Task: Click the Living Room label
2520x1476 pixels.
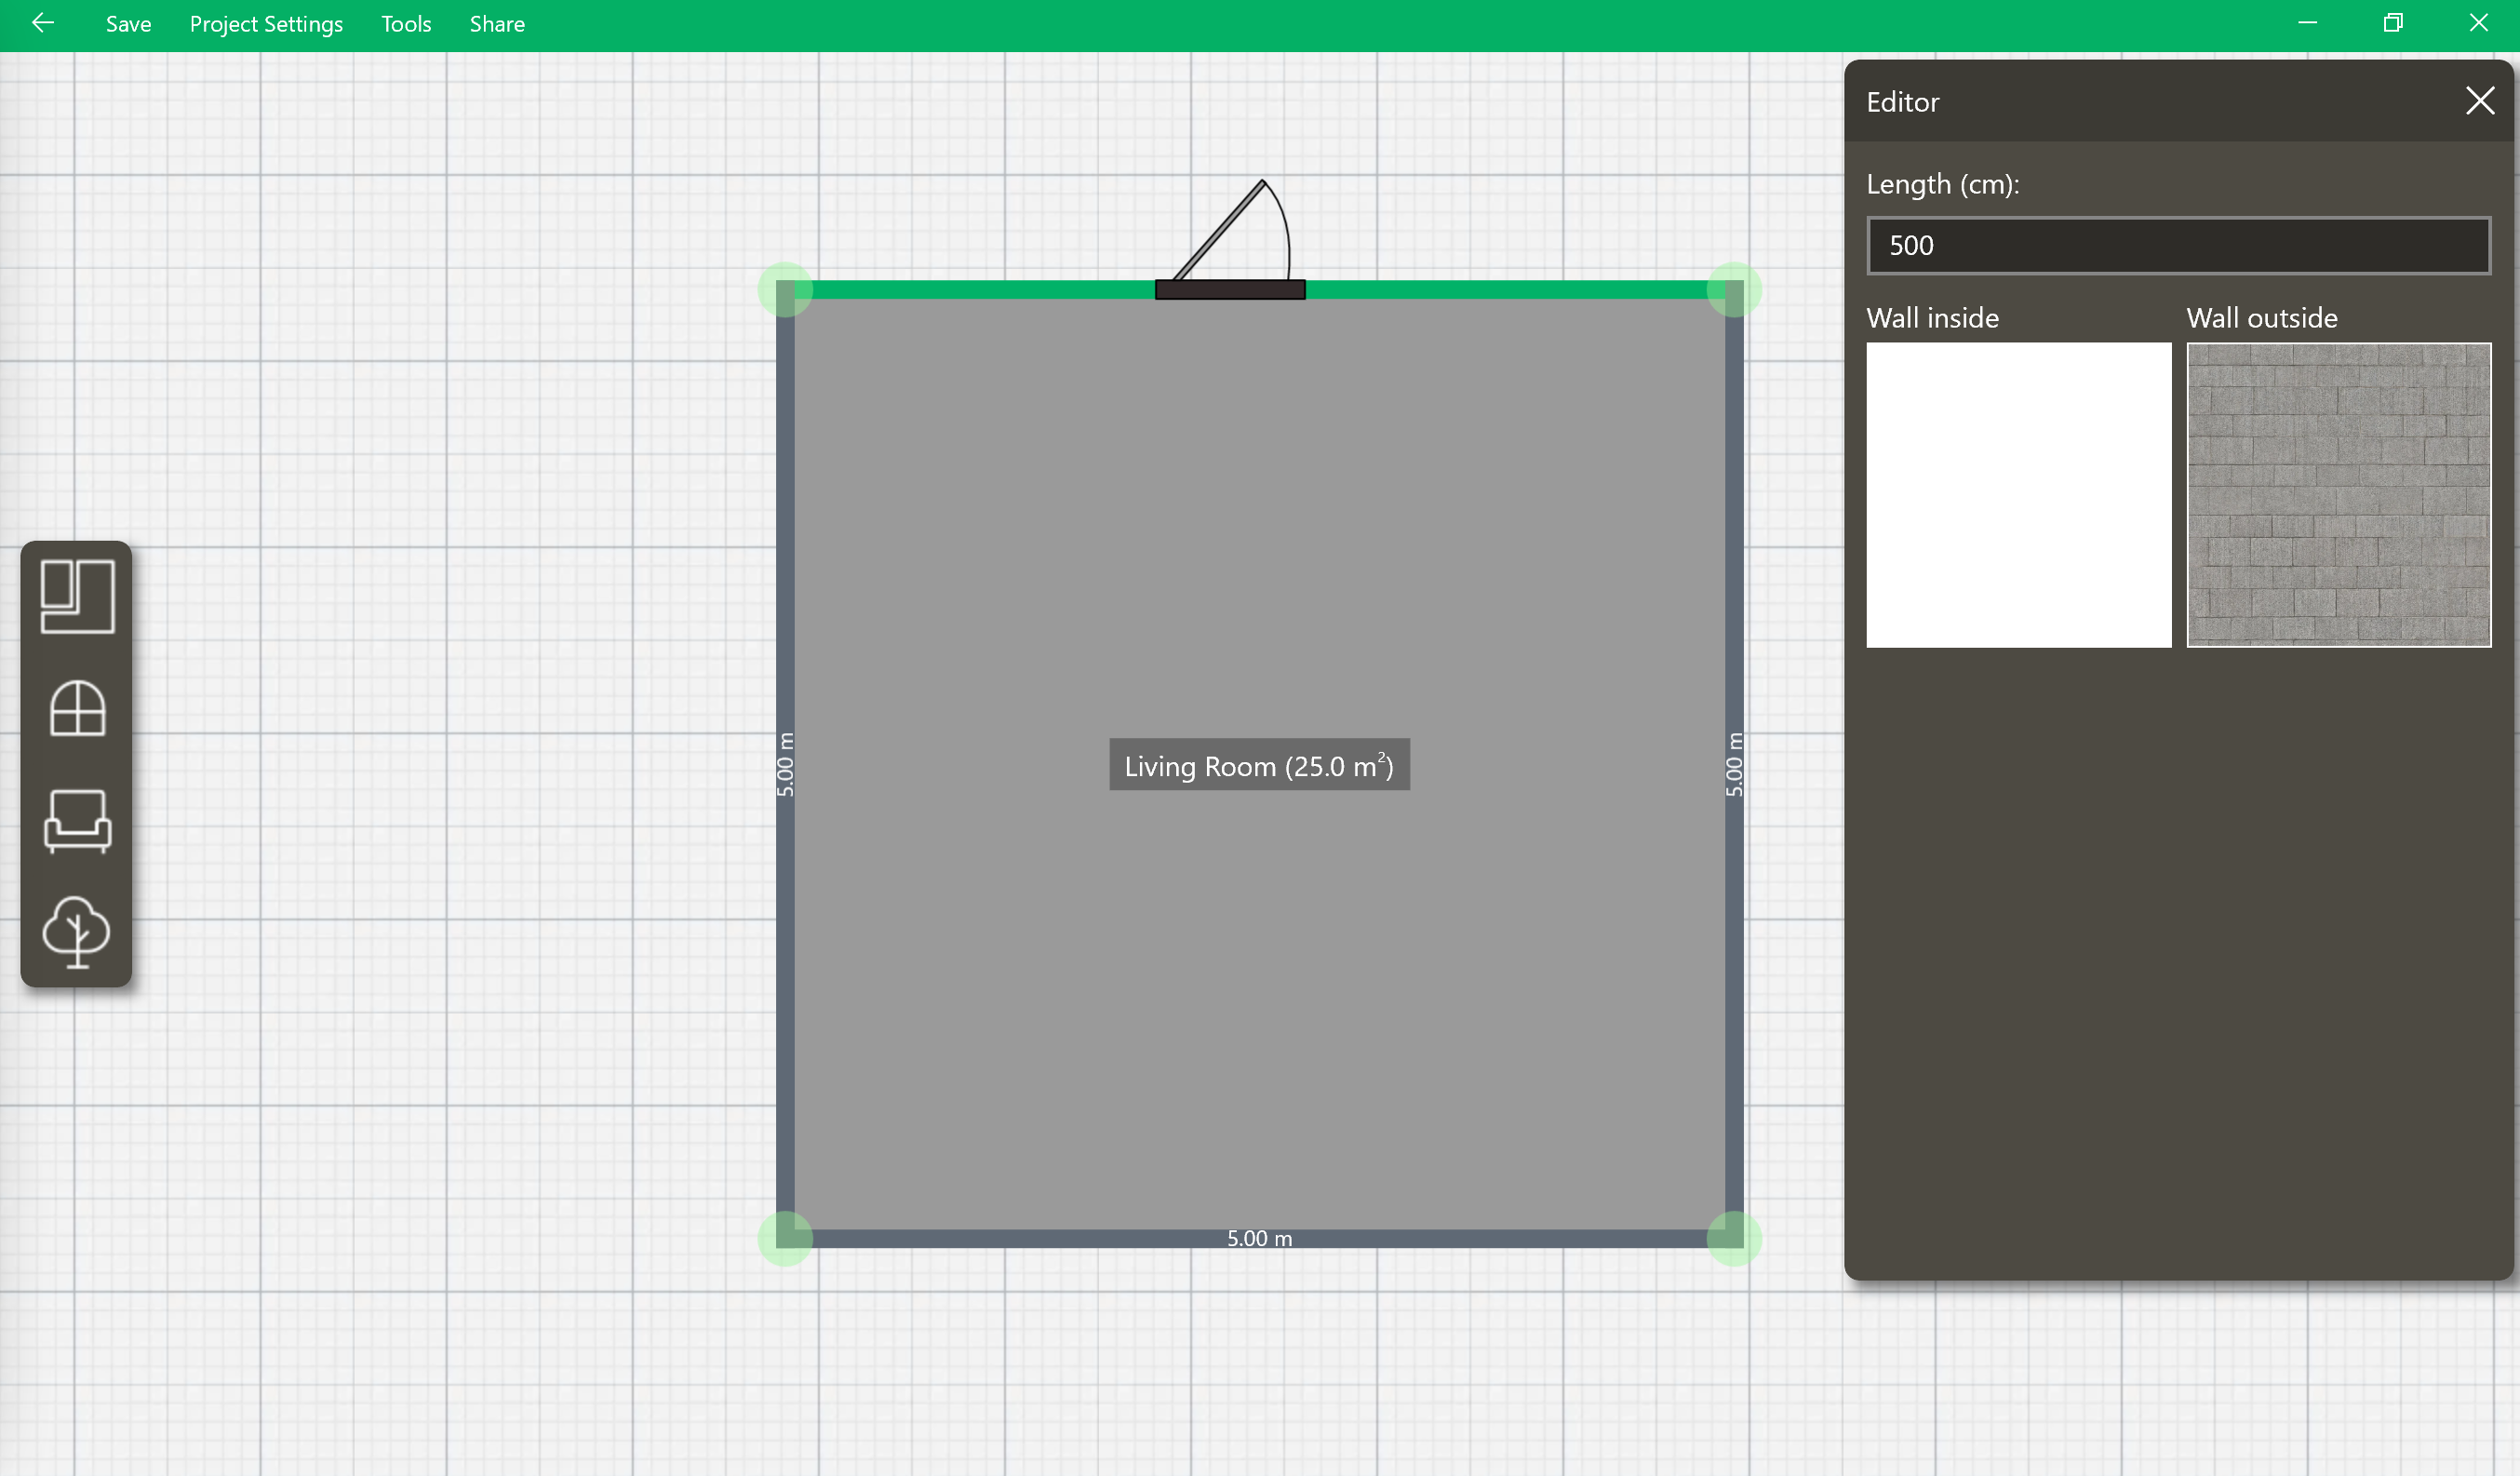Action: [1259, 766]
